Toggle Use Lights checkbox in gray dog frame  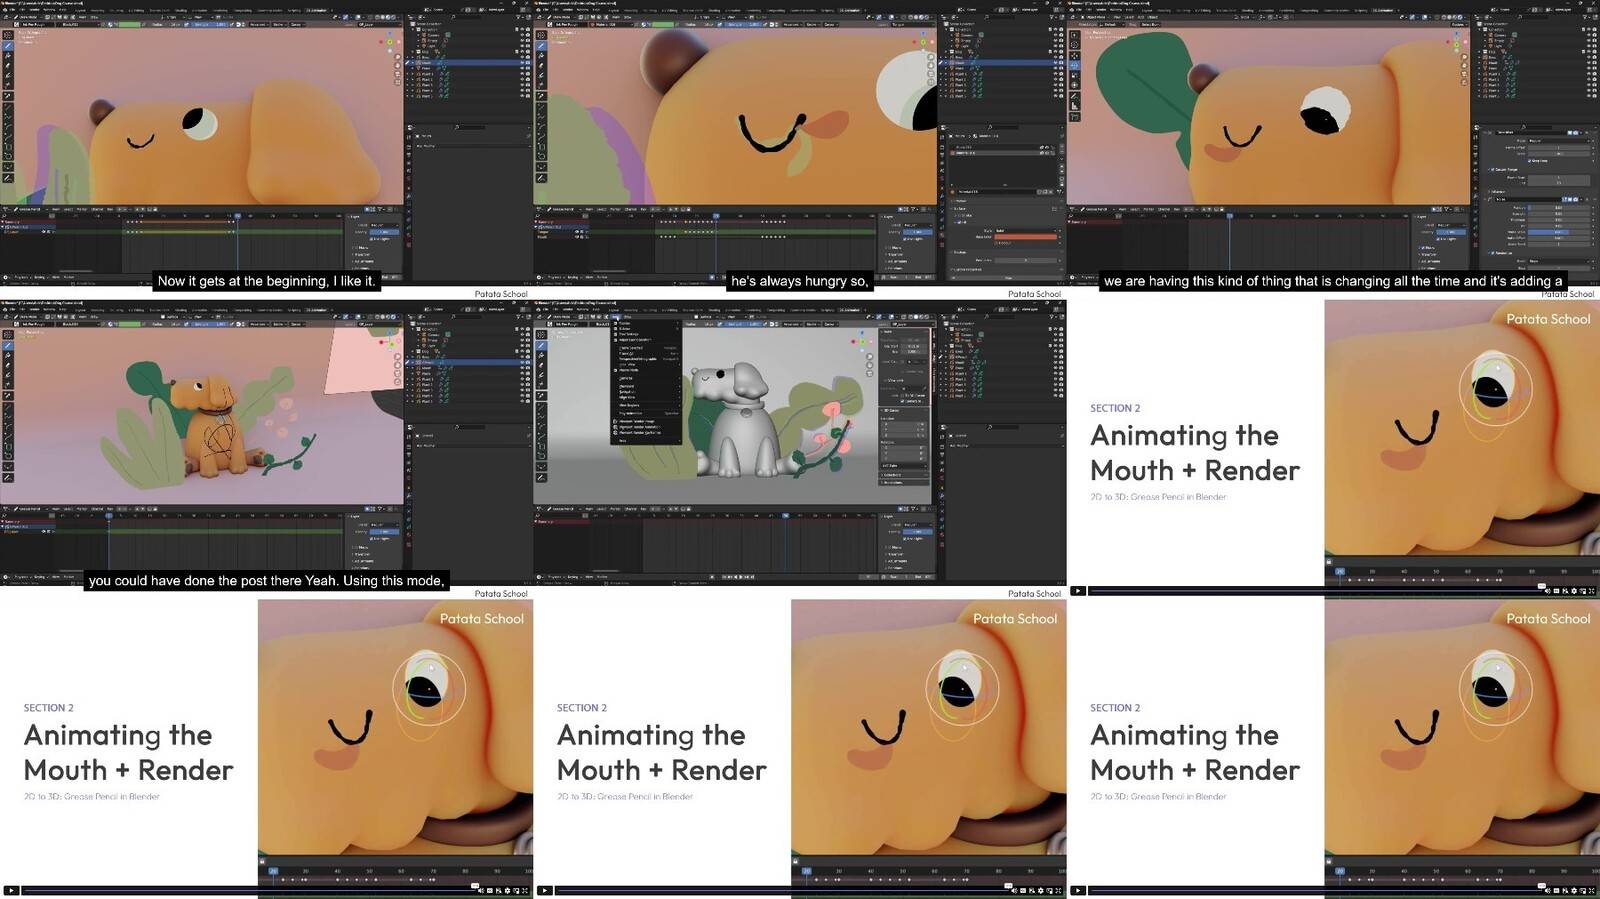(x=905, y=539)
